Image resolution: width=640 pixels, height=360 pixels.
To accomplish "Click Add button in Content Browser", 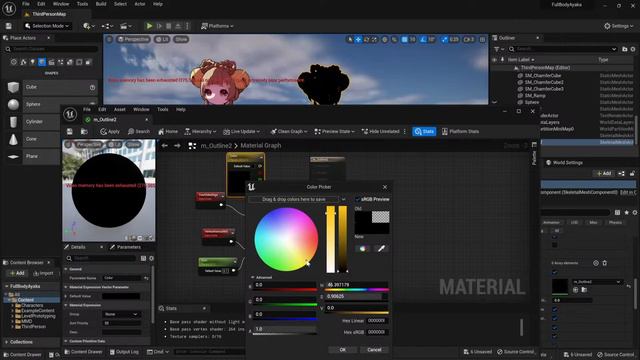I will 17,273.
